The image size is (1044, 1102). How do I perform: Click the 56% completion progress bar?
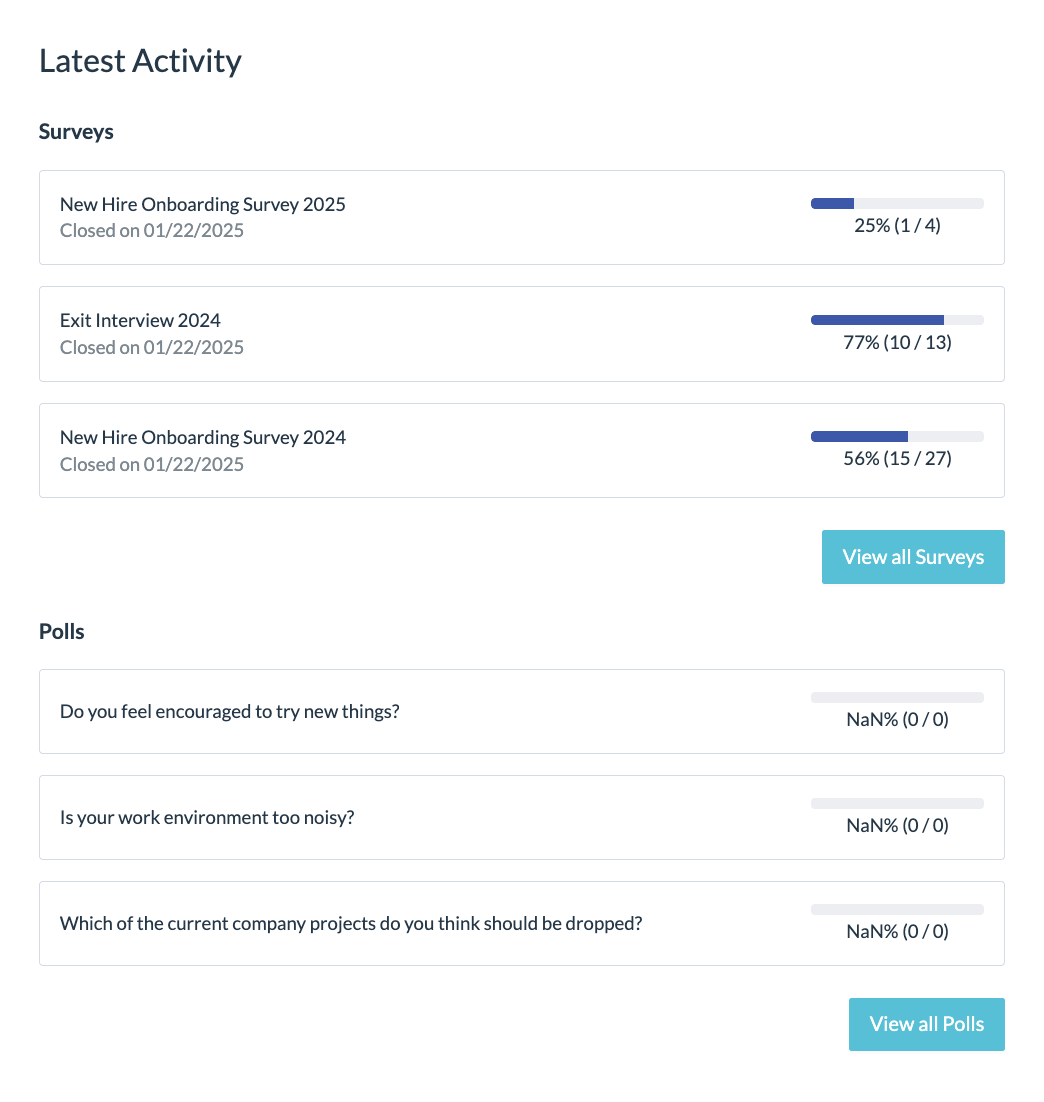[x=897, y=436]
